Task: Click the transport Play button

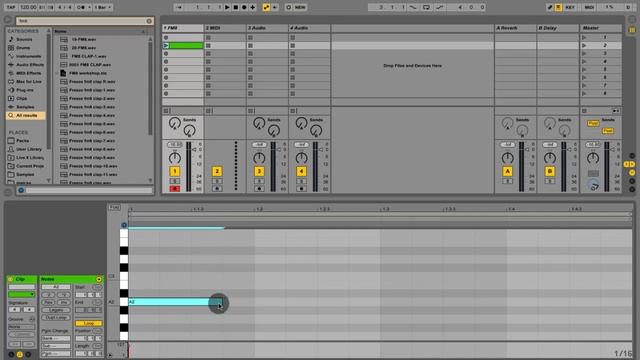Action: tap(227, 7)
